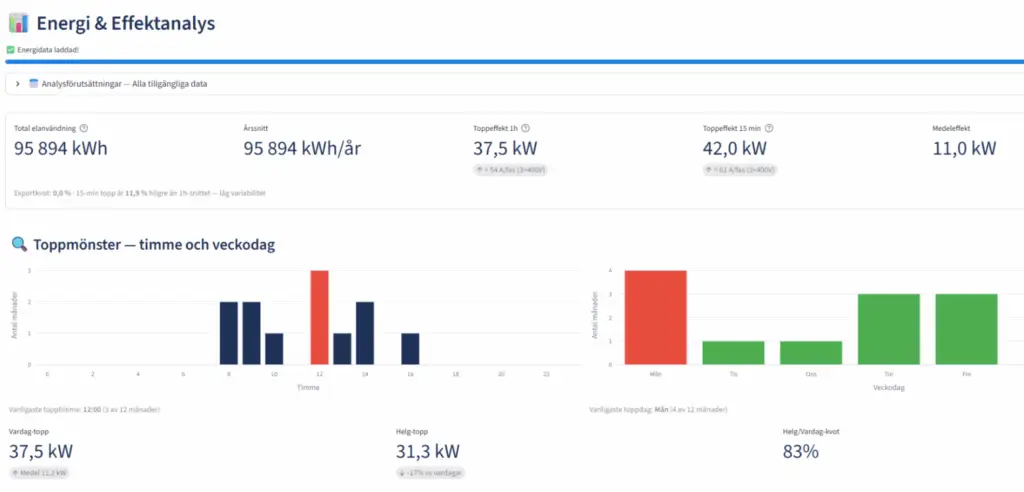Click the magnifying glass icon beside Toppmönster heading

pyautogui.click(x=18, y=244)
